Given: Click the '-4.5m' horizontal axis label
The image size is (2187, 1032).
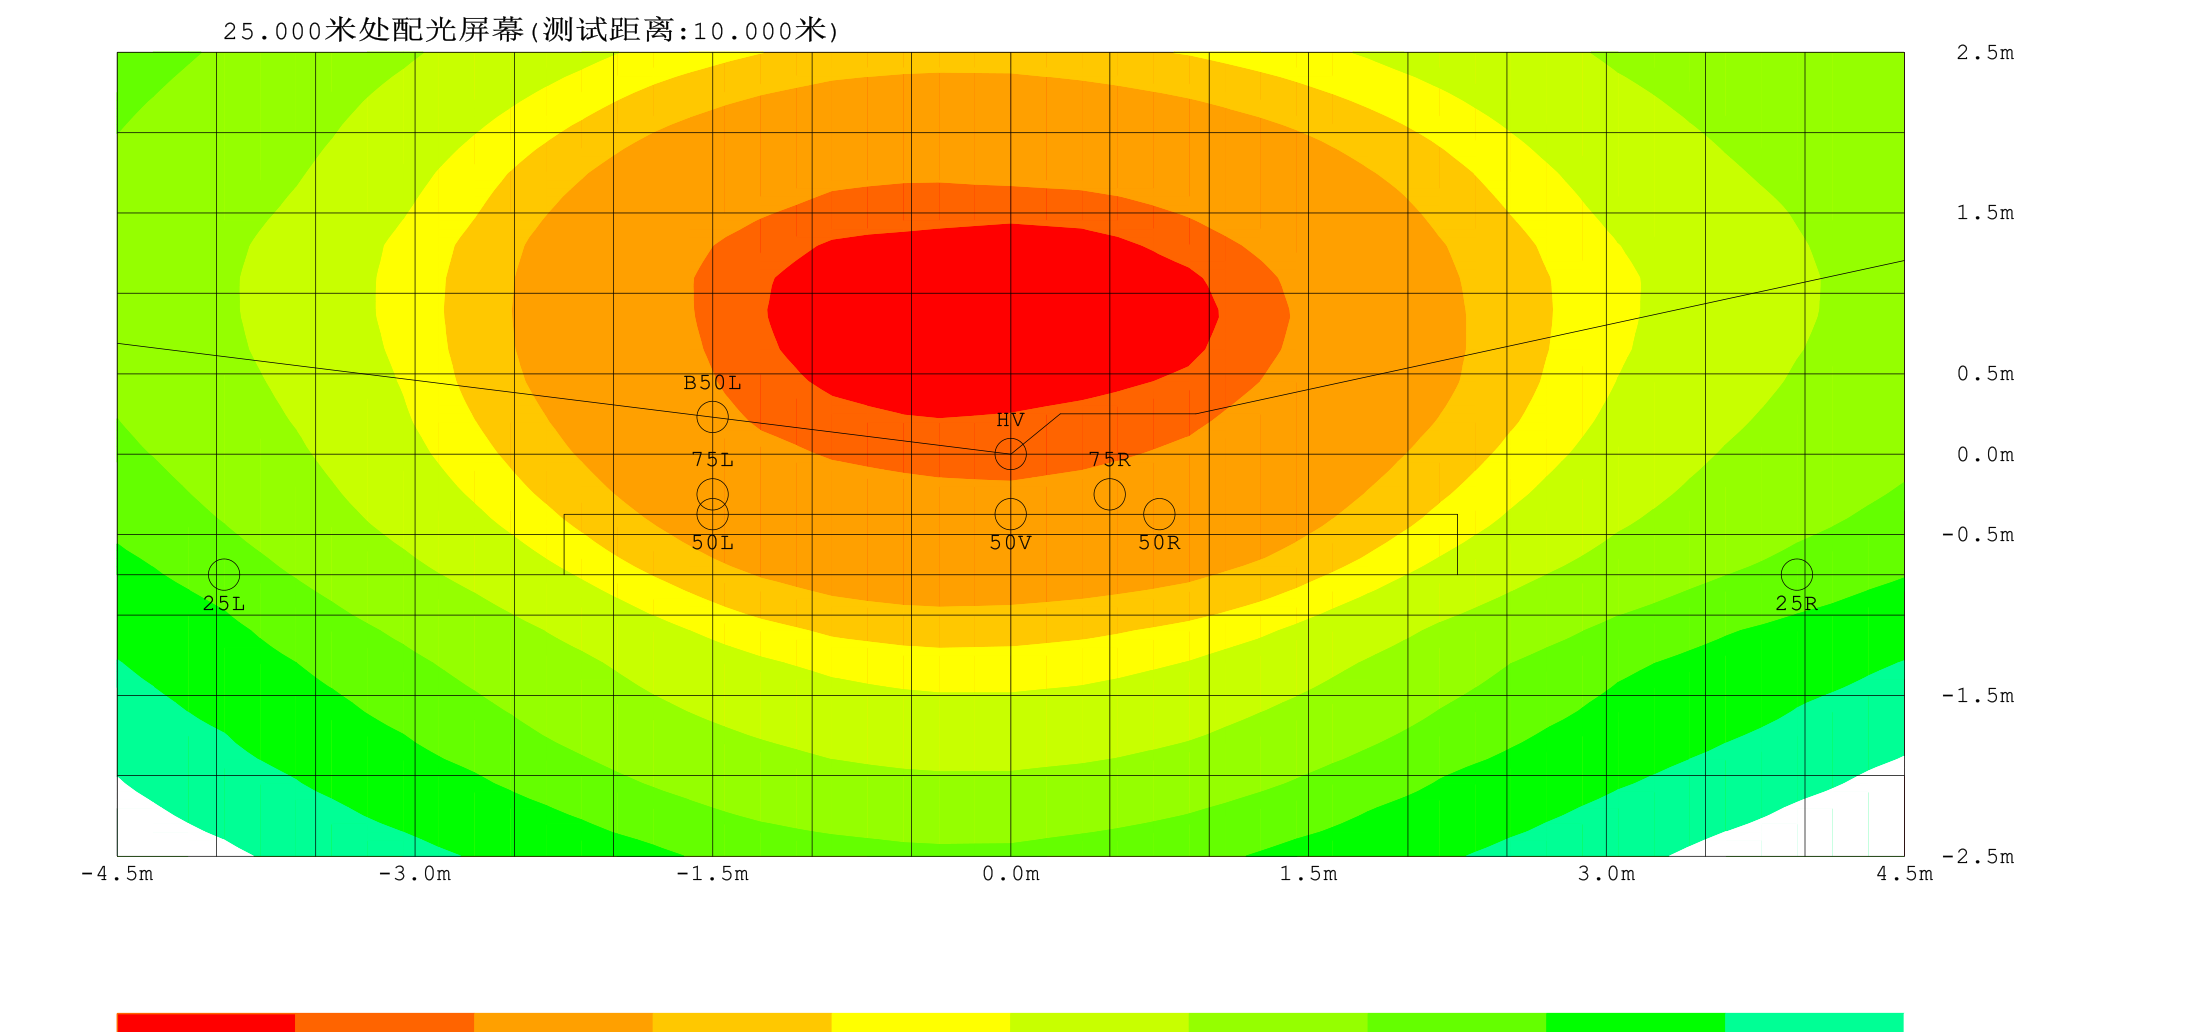Looking at the screenshot, I should click(117, 874).
